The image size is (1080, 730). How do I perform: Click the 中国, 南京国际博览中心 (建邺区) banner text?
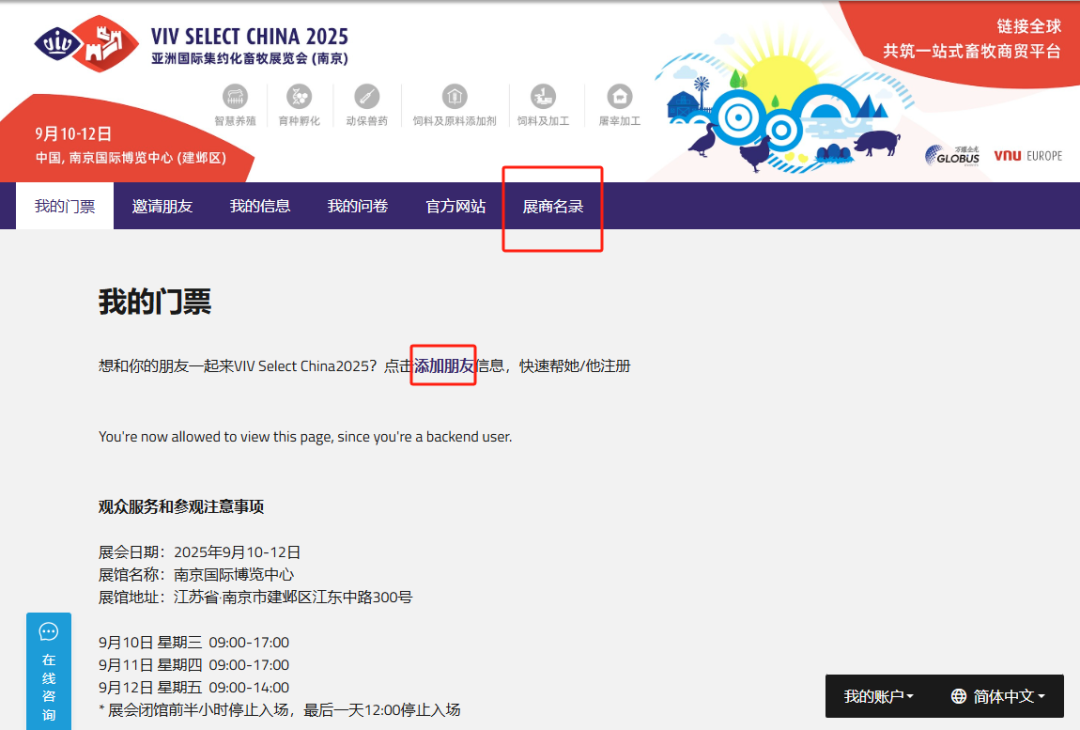pyautogui.click(x=131, y=158)
